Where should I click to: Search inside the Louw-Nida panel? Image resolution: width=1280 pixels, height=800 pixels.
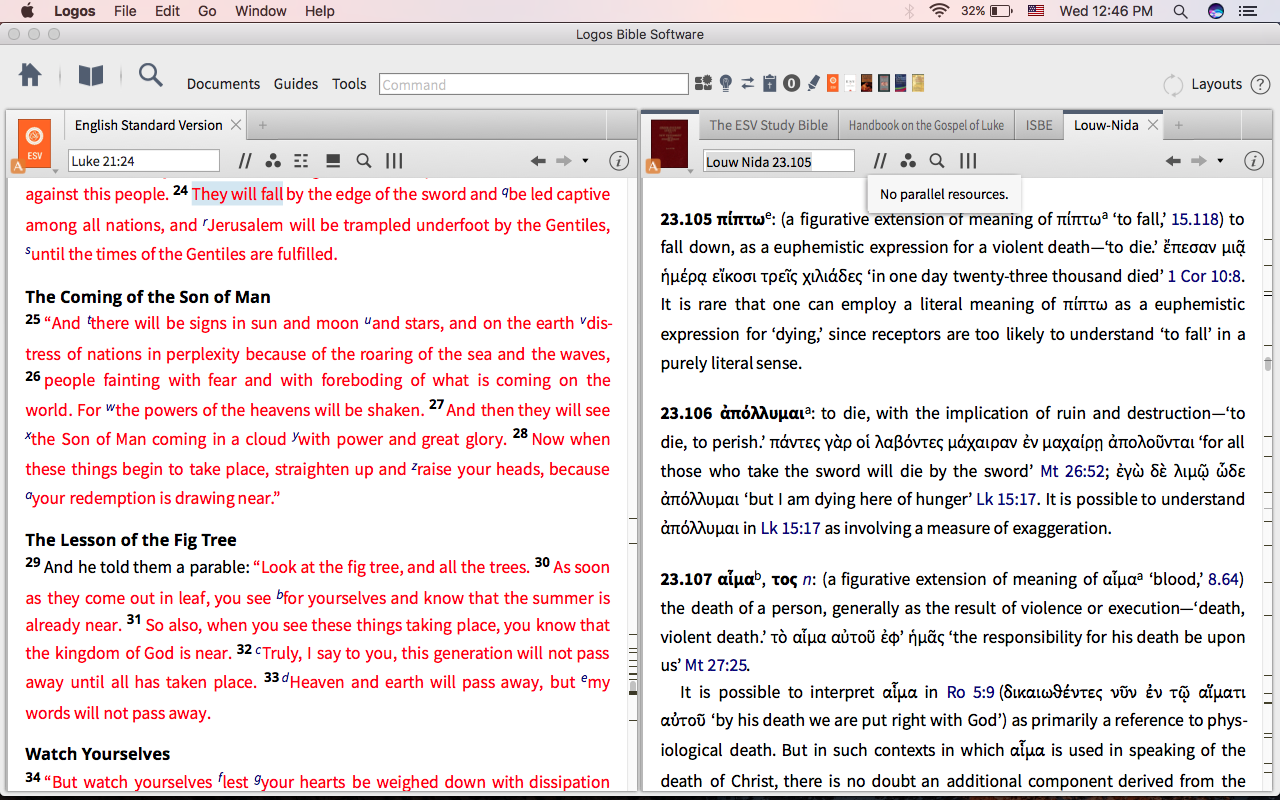(x=937, y=161)
